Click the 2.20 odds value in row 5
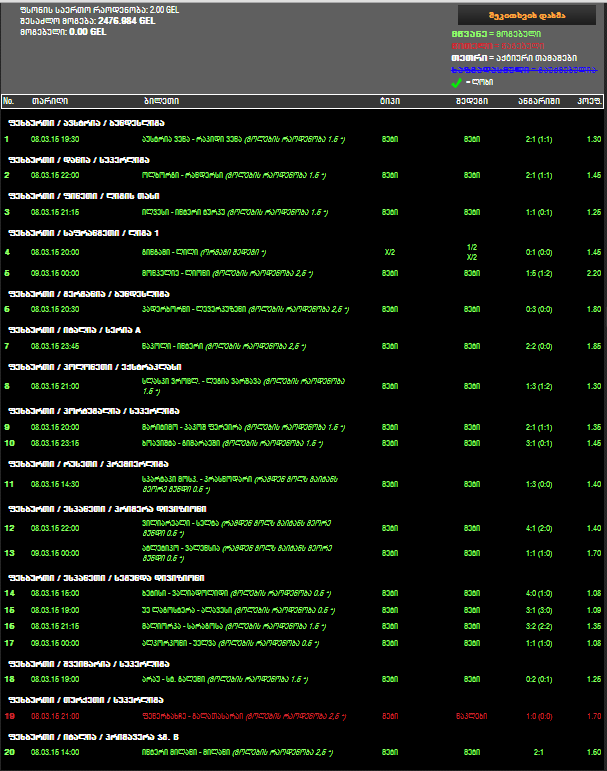Viewport: 607px width, 771px height. [593, 273]
